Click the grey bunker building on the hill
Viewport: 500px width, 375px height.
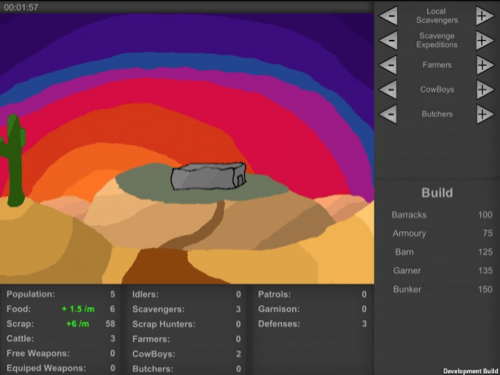(208, 176)
